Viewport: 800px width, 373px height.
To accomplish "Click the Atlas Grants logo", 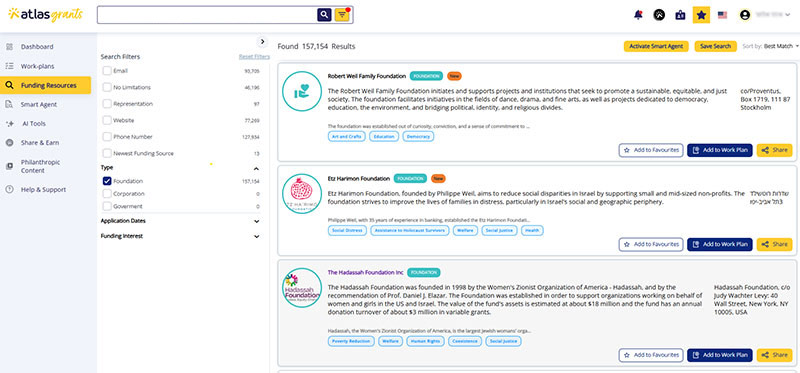I will coord(45,15).
